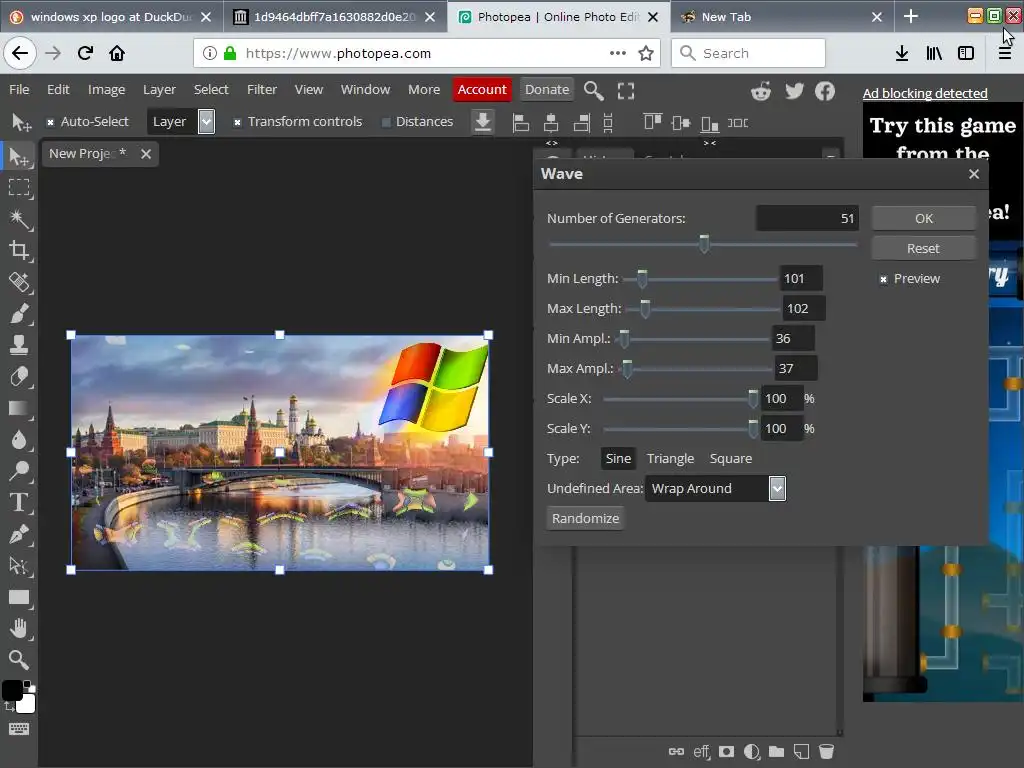
Task: Click the new folder icon in layers panel
Action: point(776,752)
